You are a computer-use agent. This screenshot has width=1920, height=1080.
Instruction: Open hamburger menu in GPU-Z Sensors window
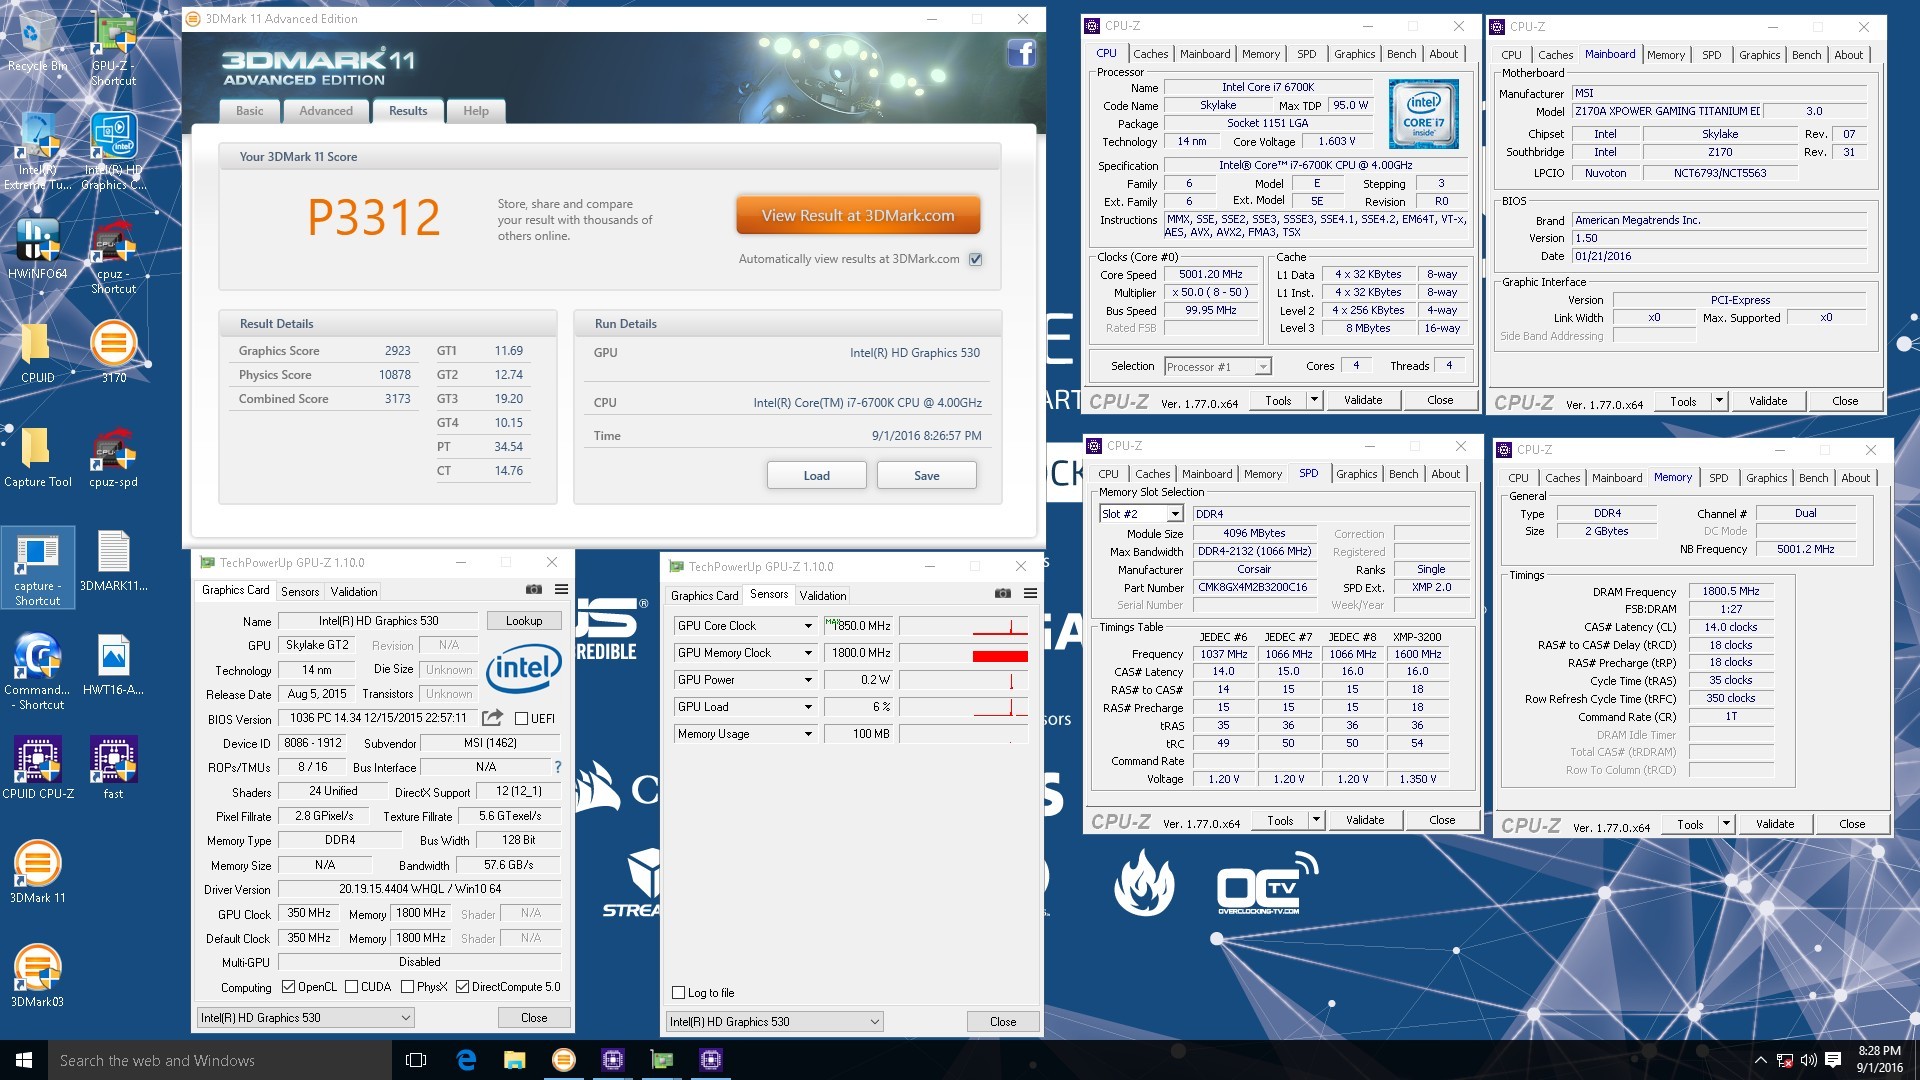(1030, 594)
